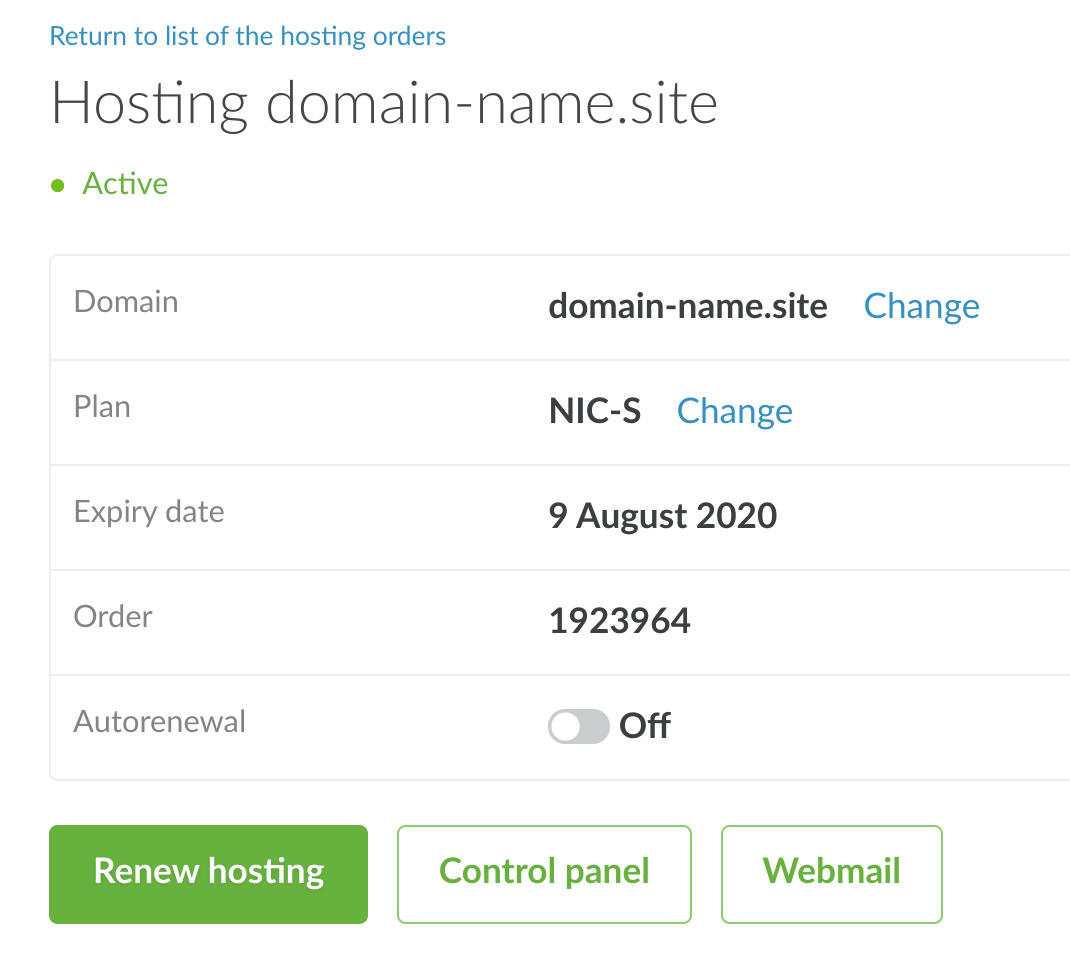Screen dimensions: 1070x953
Task: Click the Hosting domain-name.site page heading
Action: 384,104
